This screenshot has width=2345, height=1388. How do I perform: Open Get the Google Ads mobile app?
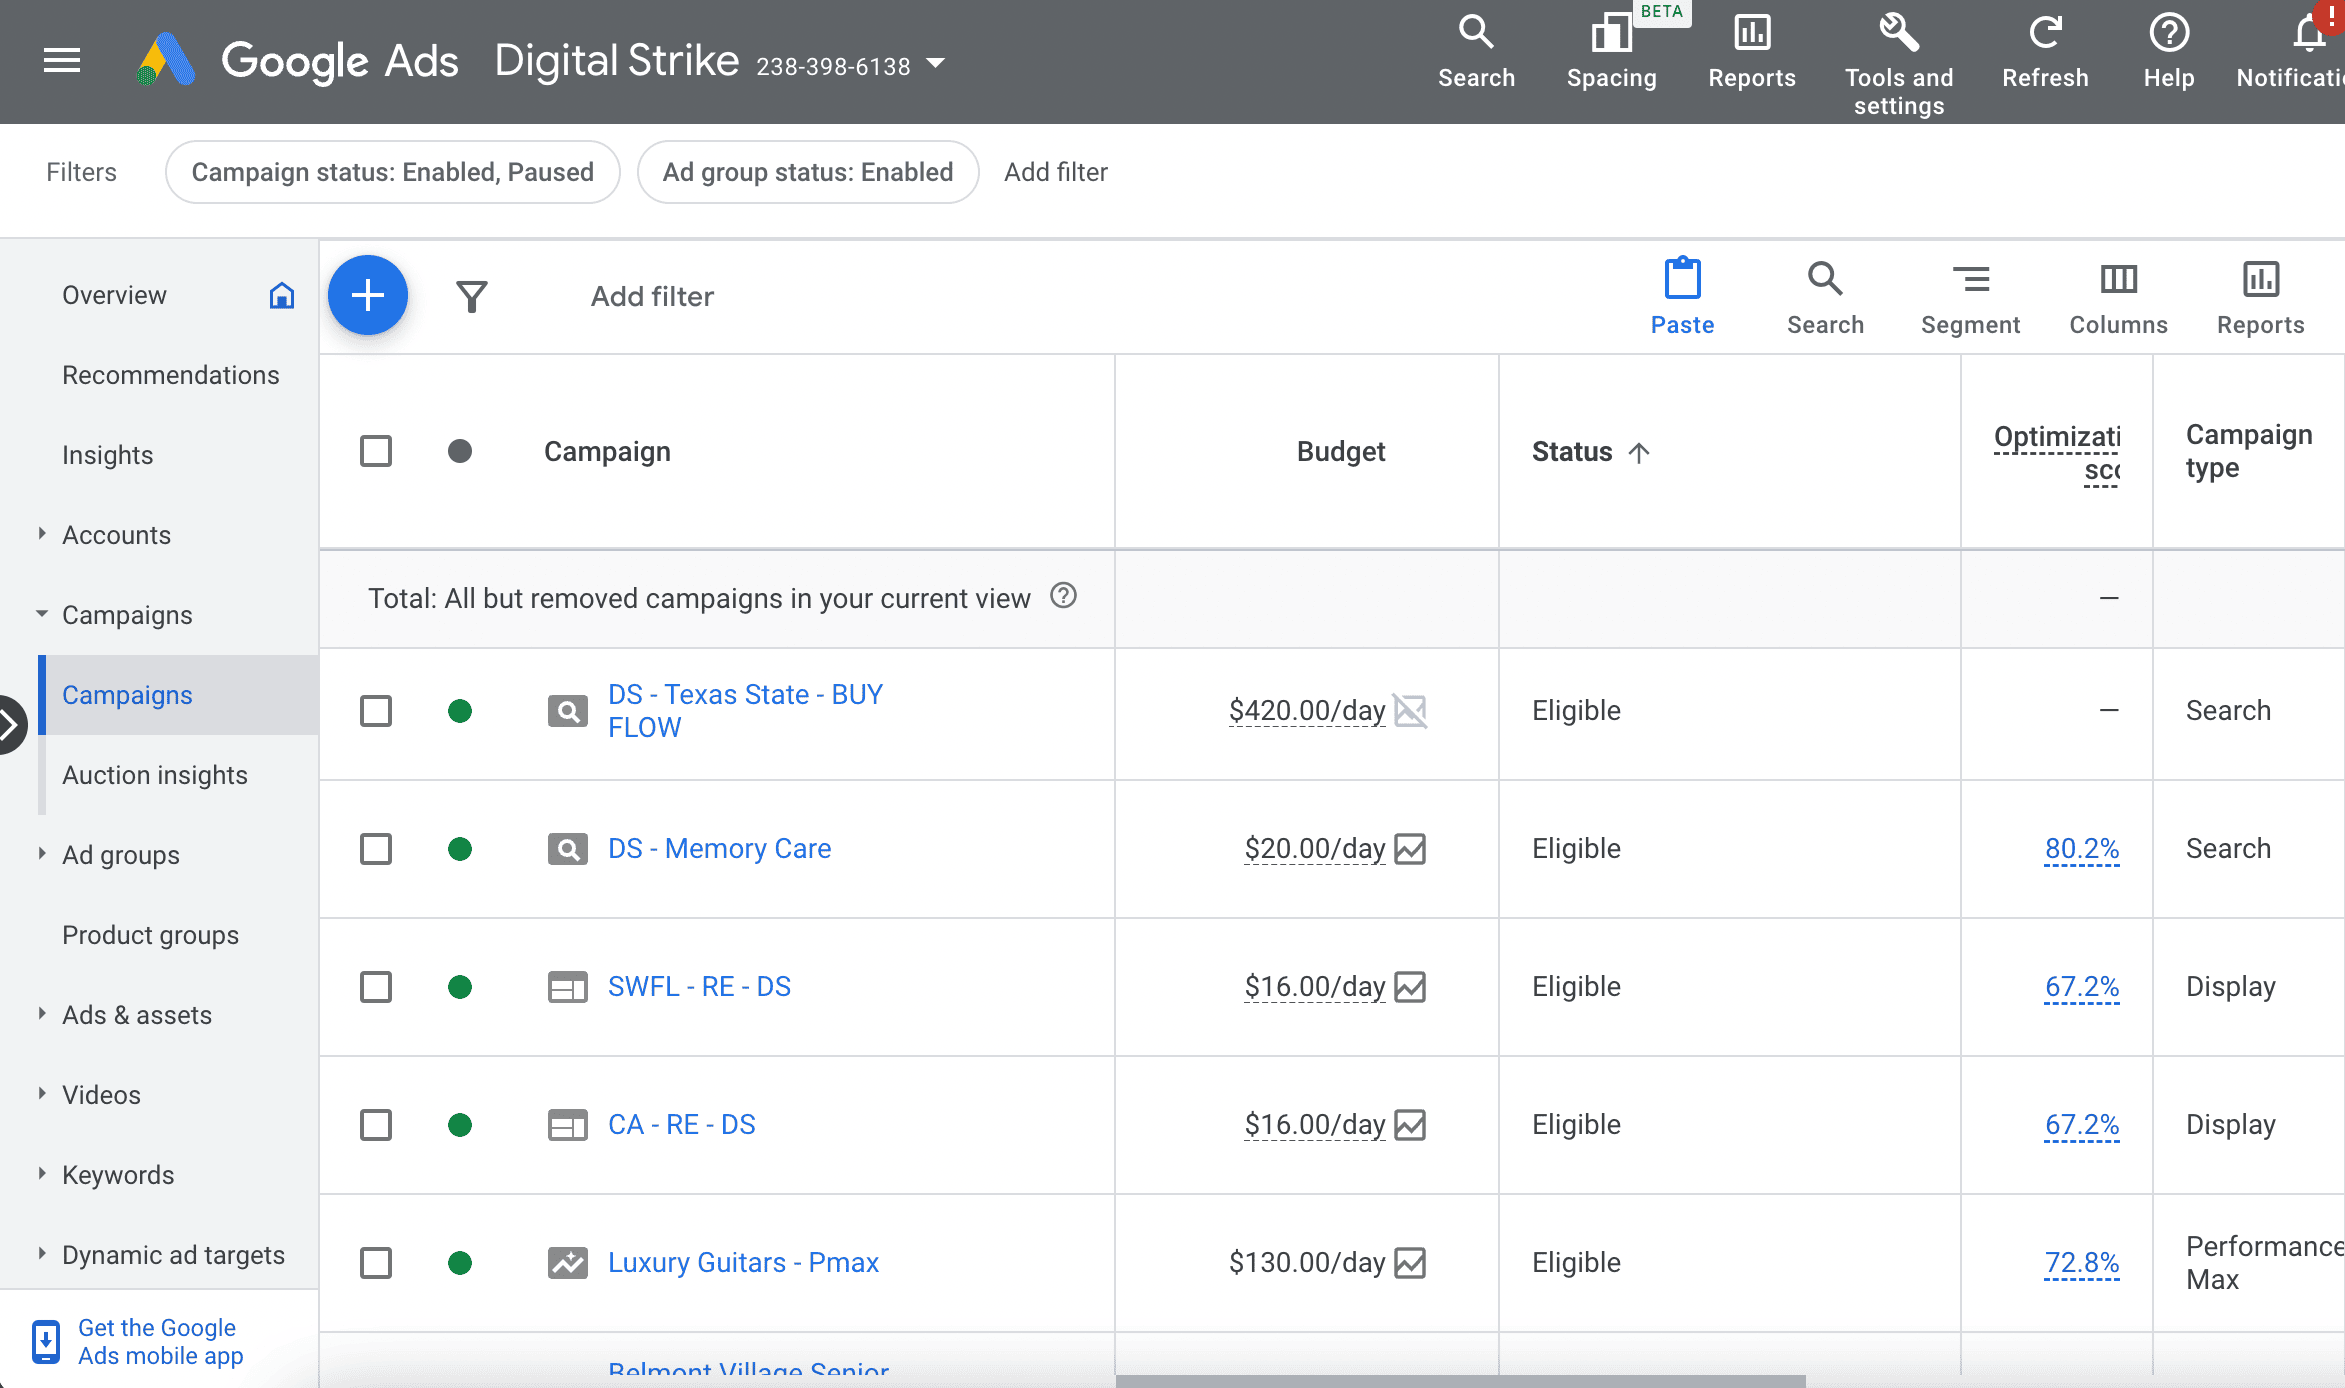[x=160, y=1342]
